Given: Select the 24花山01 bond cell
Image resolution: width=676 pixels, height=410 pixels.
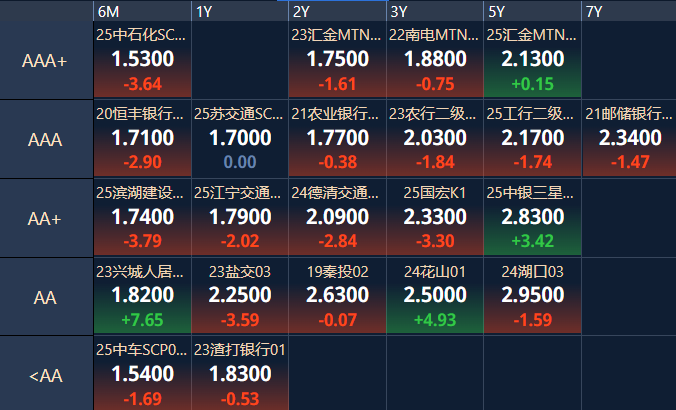Looking at the screenshot, I should point(435,295).
